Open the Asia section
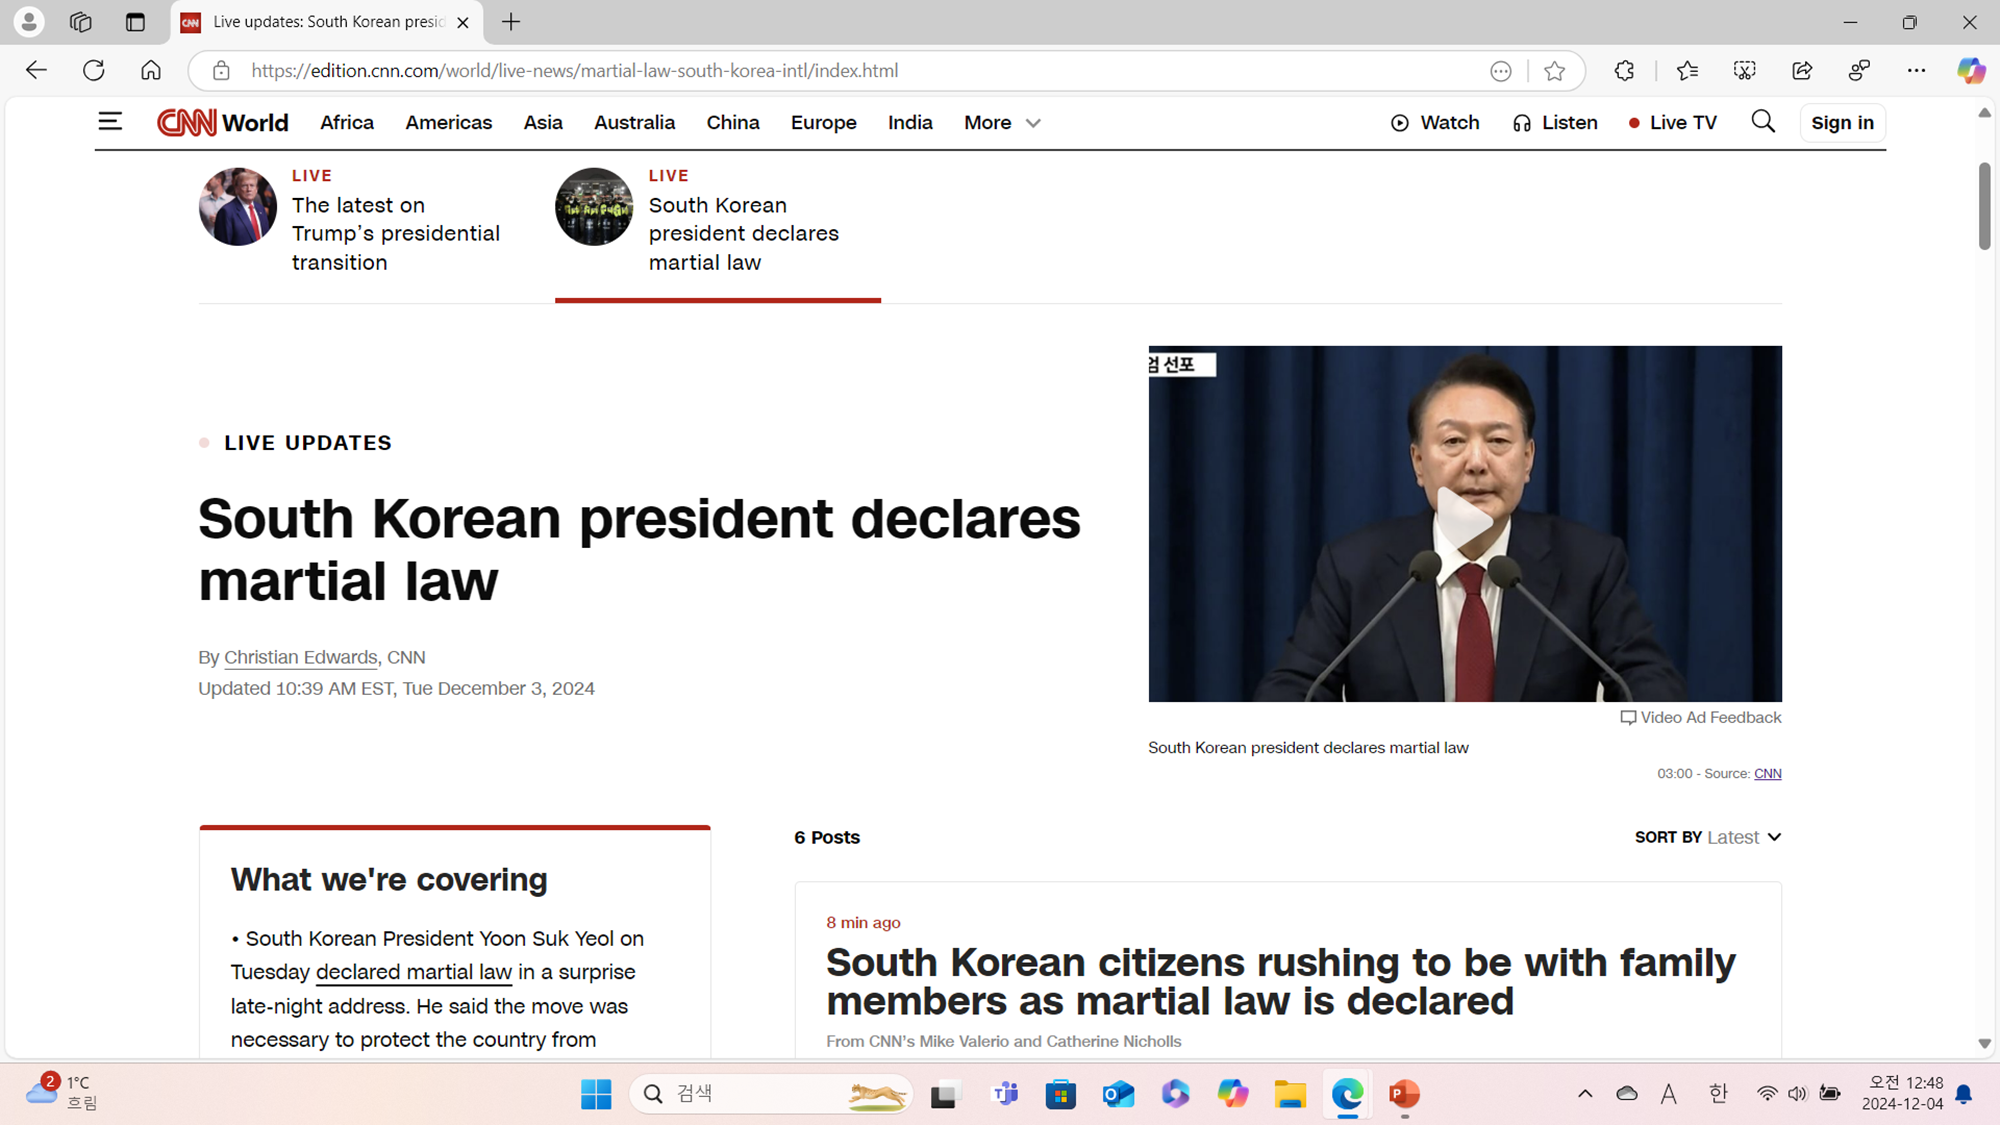Image resolution: width=2000 pixels, height=1125 pixels. 543,123
